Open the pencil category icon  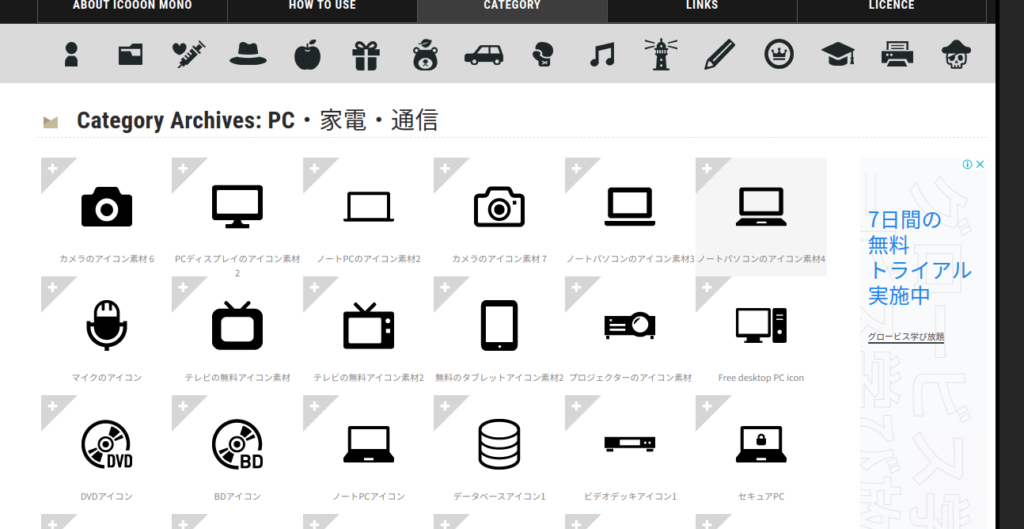(x=720, y=54)
